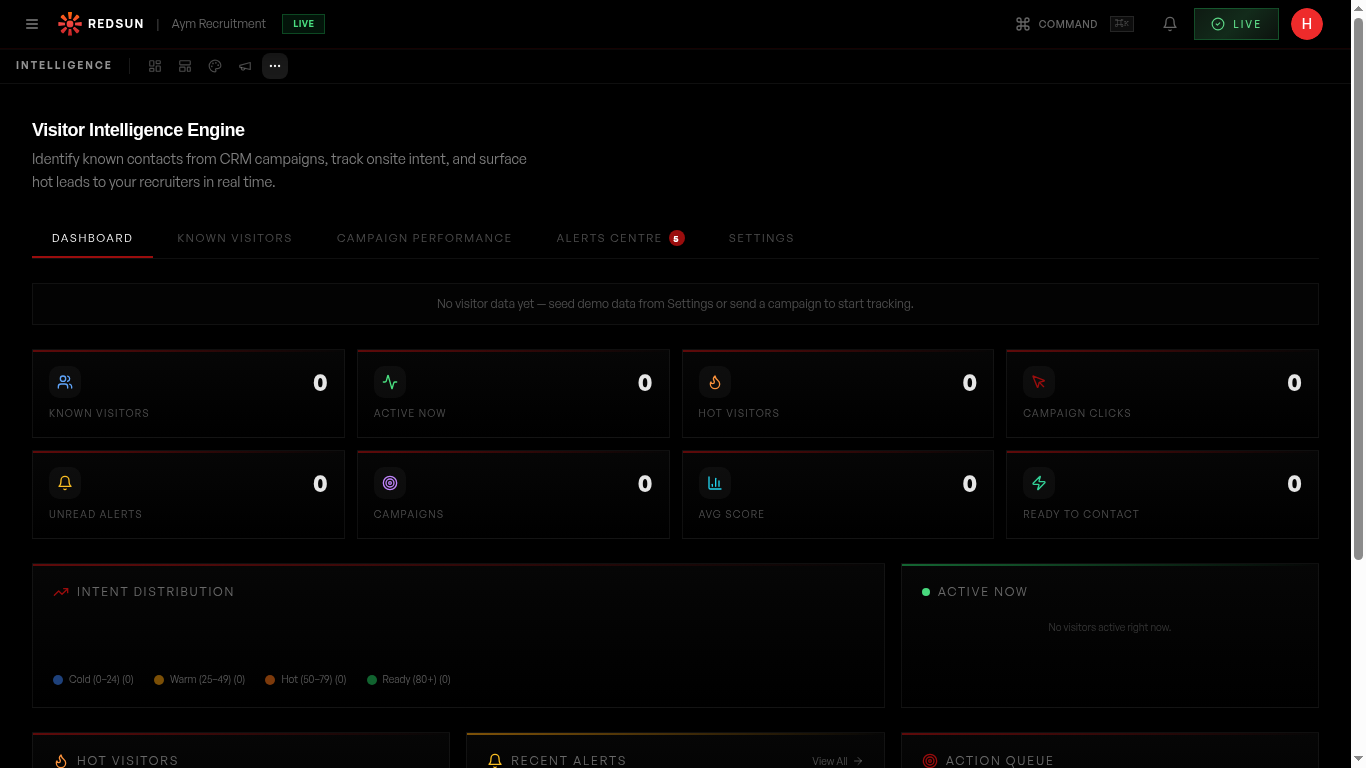1366x768 pixels.
Task: Open the Alerts Centre tab with badge
Action: pyautogui.click(x=608, y=238)
